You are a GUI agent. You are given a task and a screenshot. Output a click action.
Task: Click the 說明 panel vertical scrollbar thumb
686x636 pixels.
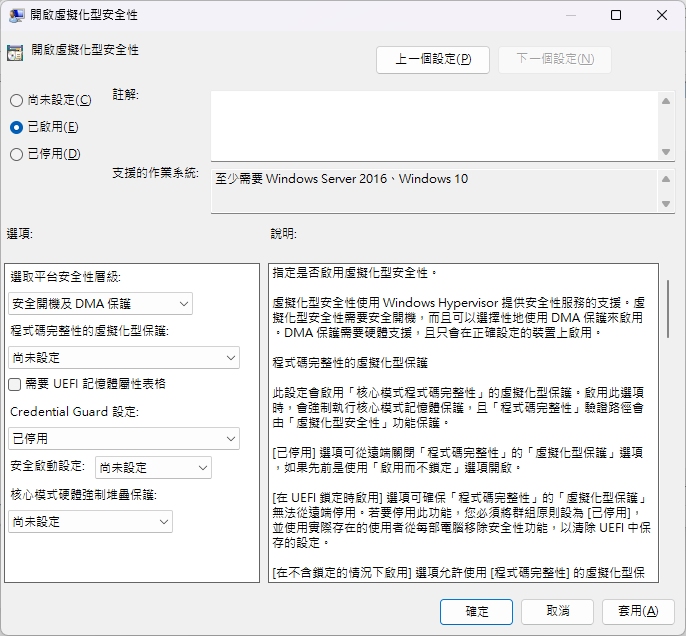[668, 309]
